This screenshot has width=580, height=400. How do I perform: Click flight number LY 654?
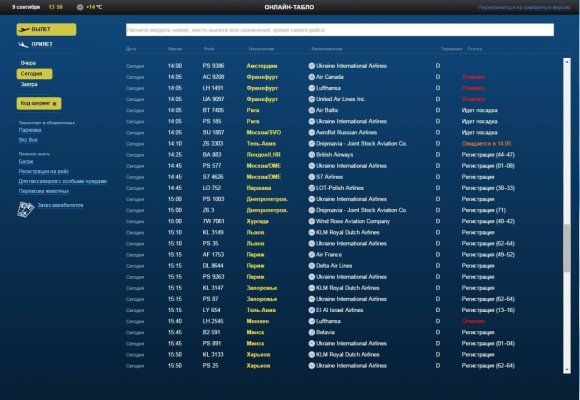[212, 310]
